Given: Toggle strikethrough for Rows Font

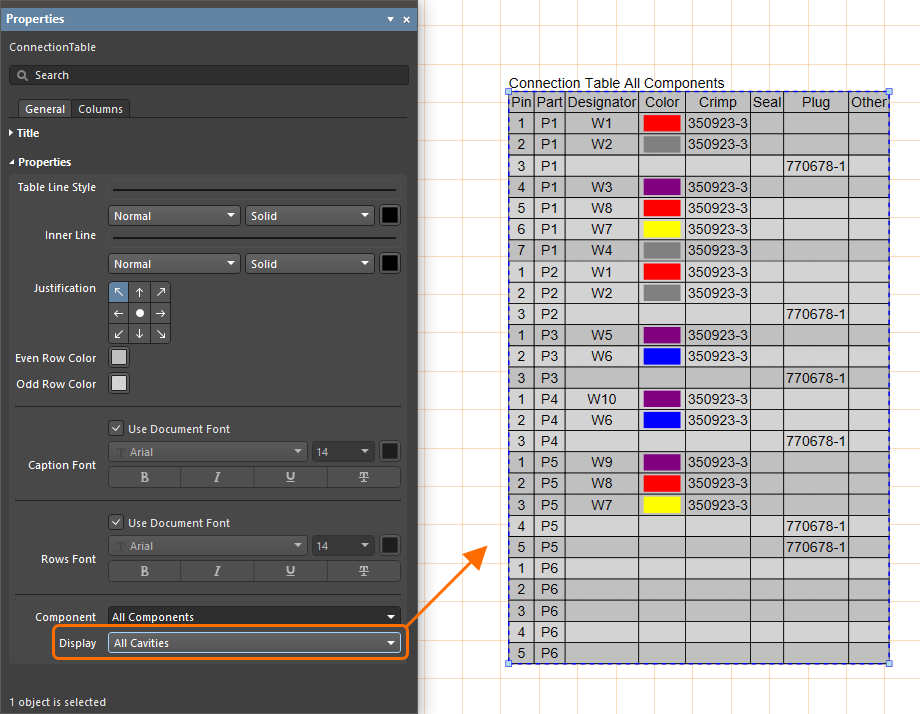Looking at the screenshot, I should click(x=363, y=571).
